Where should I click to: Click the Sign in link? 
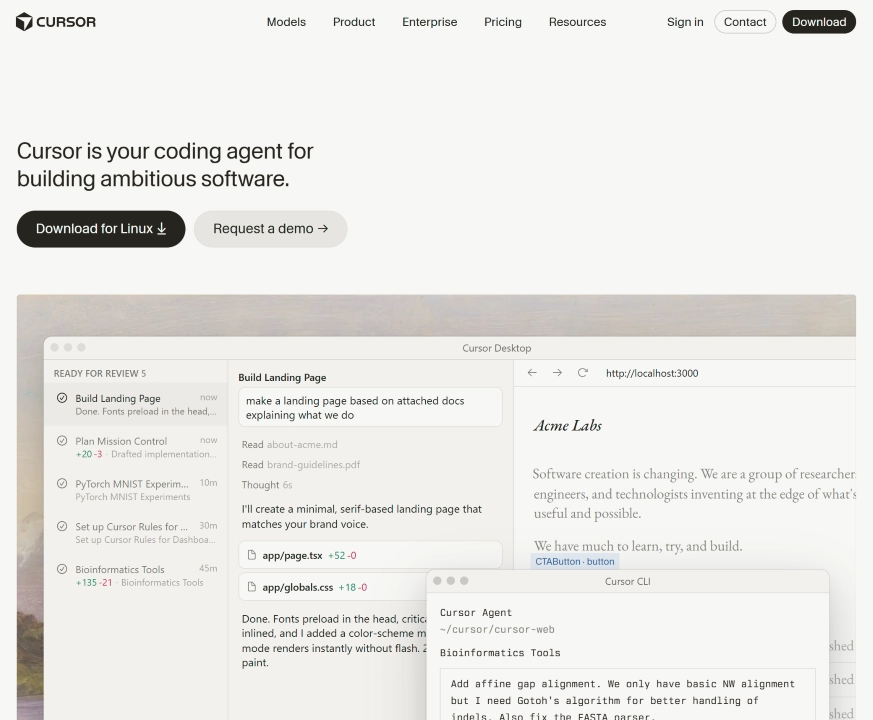(x=685, y=22)
